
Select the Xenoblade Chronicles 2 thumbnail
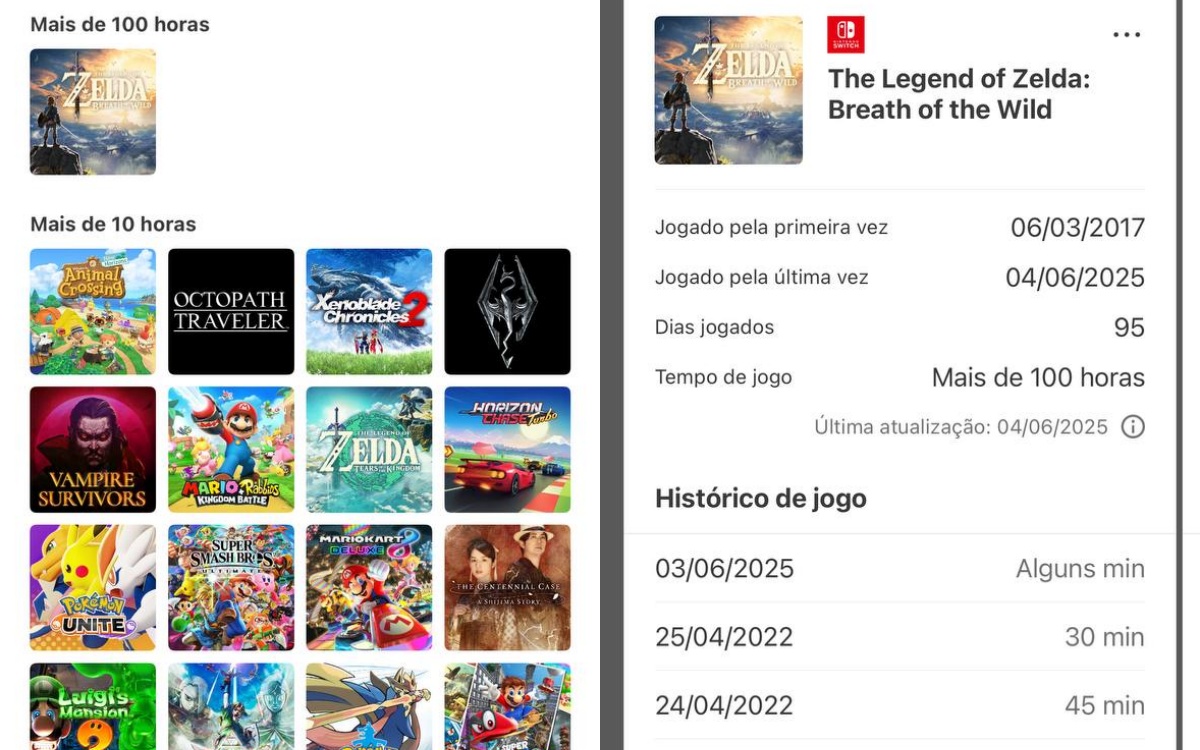[x=369, y=311]
